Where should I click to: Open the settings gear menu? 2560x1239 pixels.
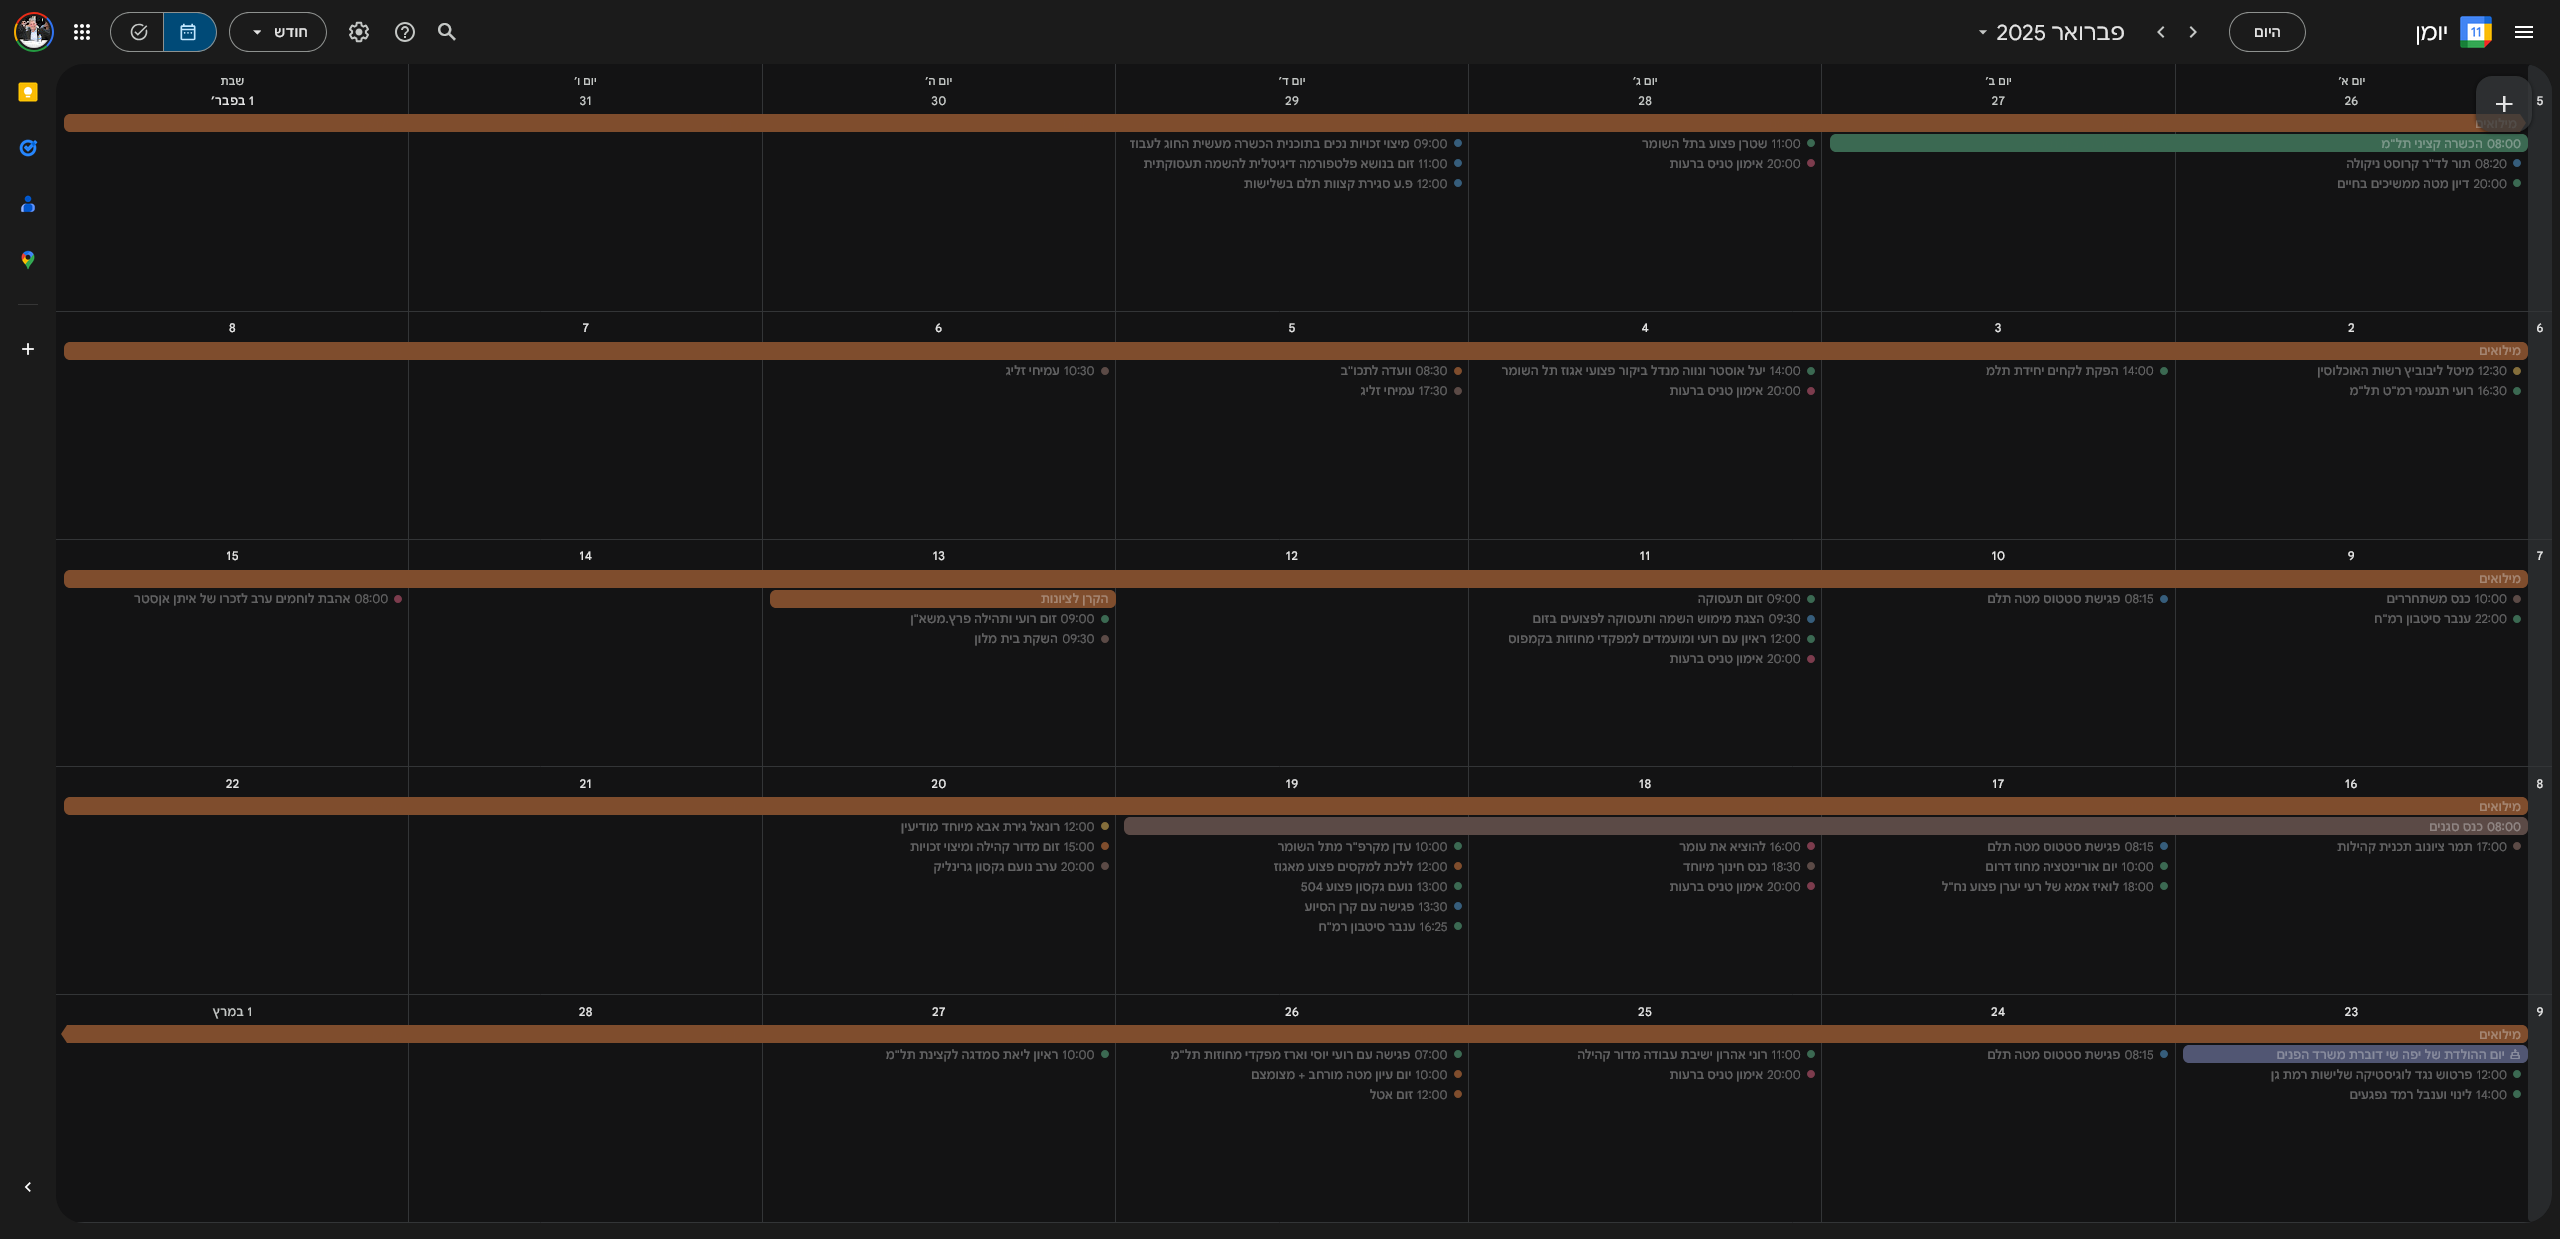point(359,32)
